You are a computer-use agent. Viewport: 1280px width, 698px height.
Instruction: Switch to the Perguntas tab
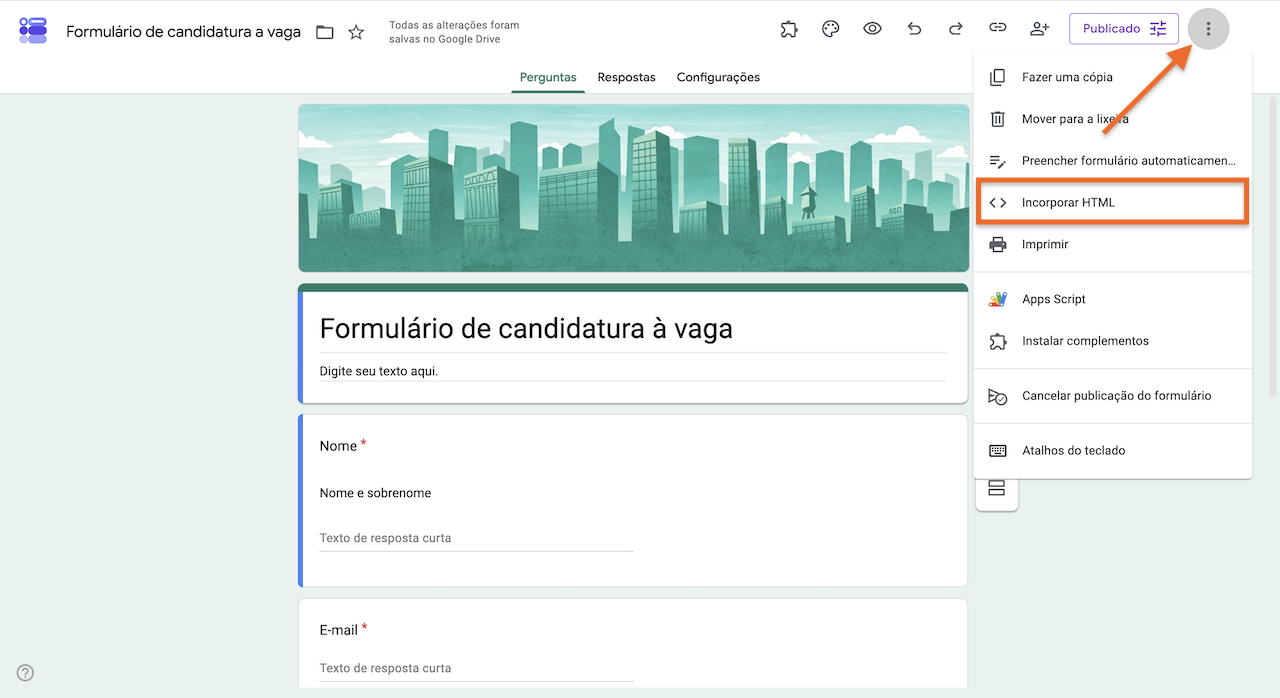pos(548,77)
